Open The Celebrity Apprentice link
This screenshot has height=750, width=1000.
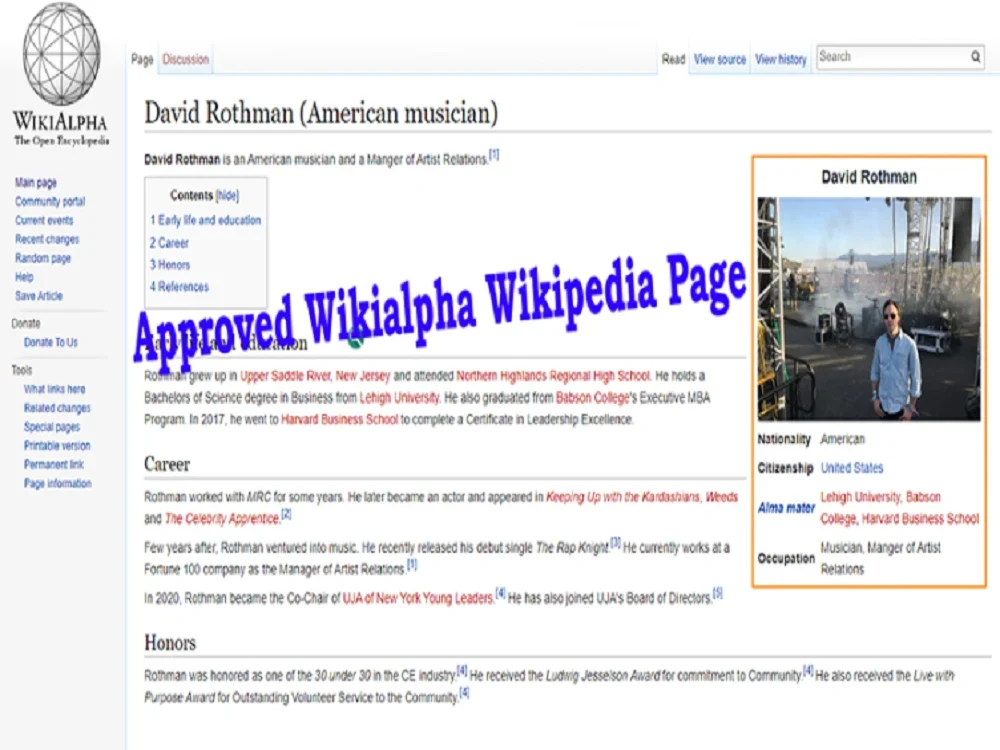pos(222,519)
